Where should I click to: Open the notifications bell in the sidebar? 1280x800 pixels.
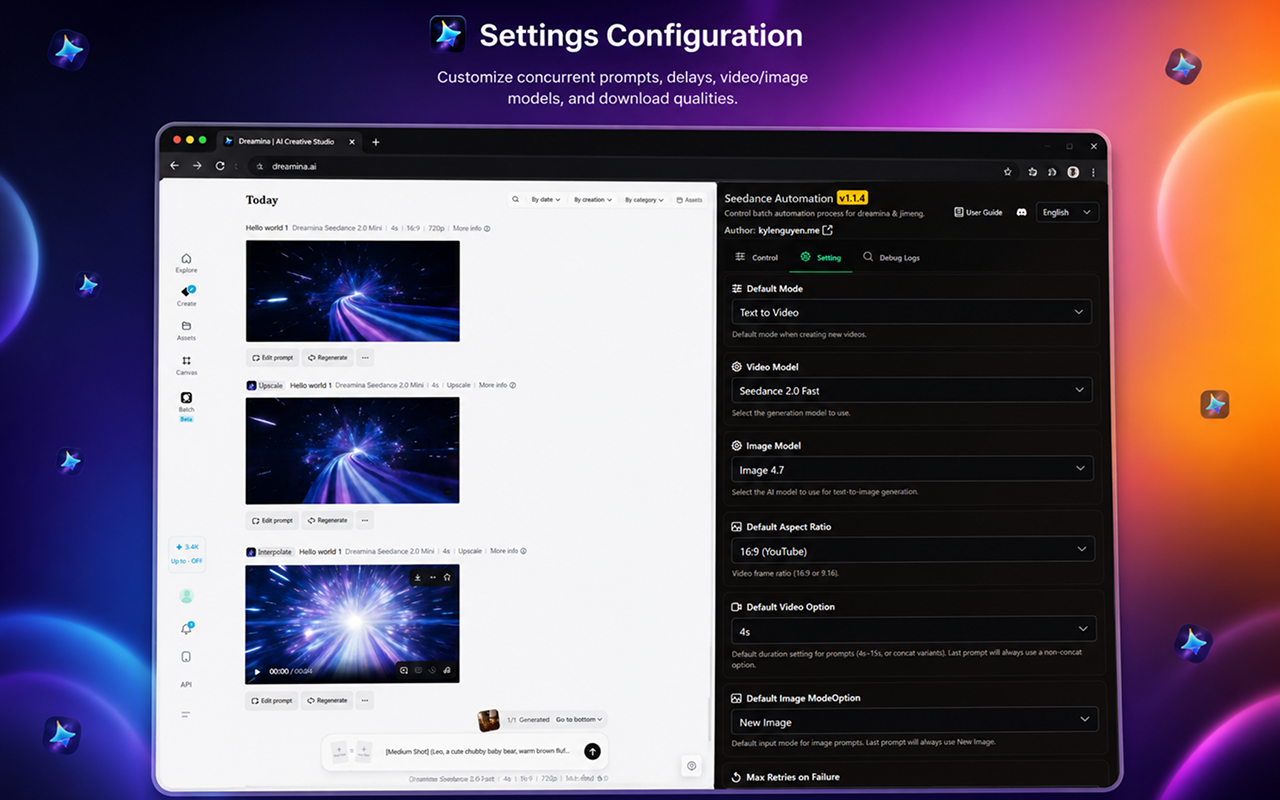tap(186, 628)
